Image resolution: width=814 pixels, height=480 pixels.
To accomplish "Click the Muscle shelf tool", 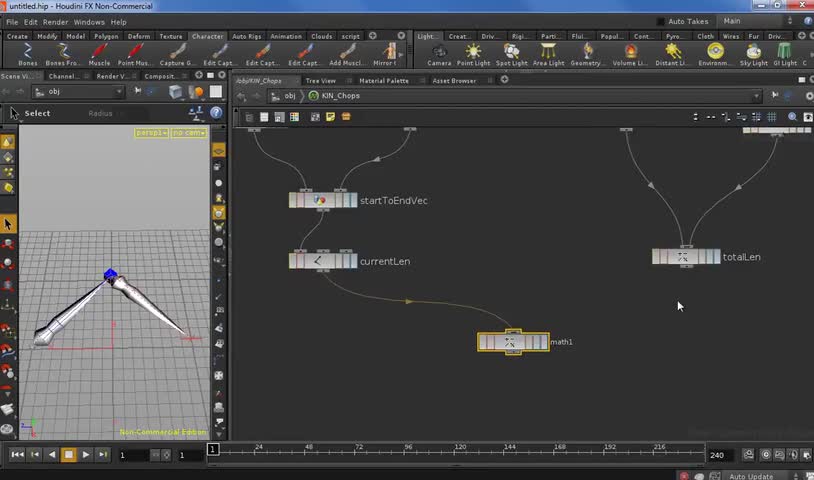I will point(99,54).
